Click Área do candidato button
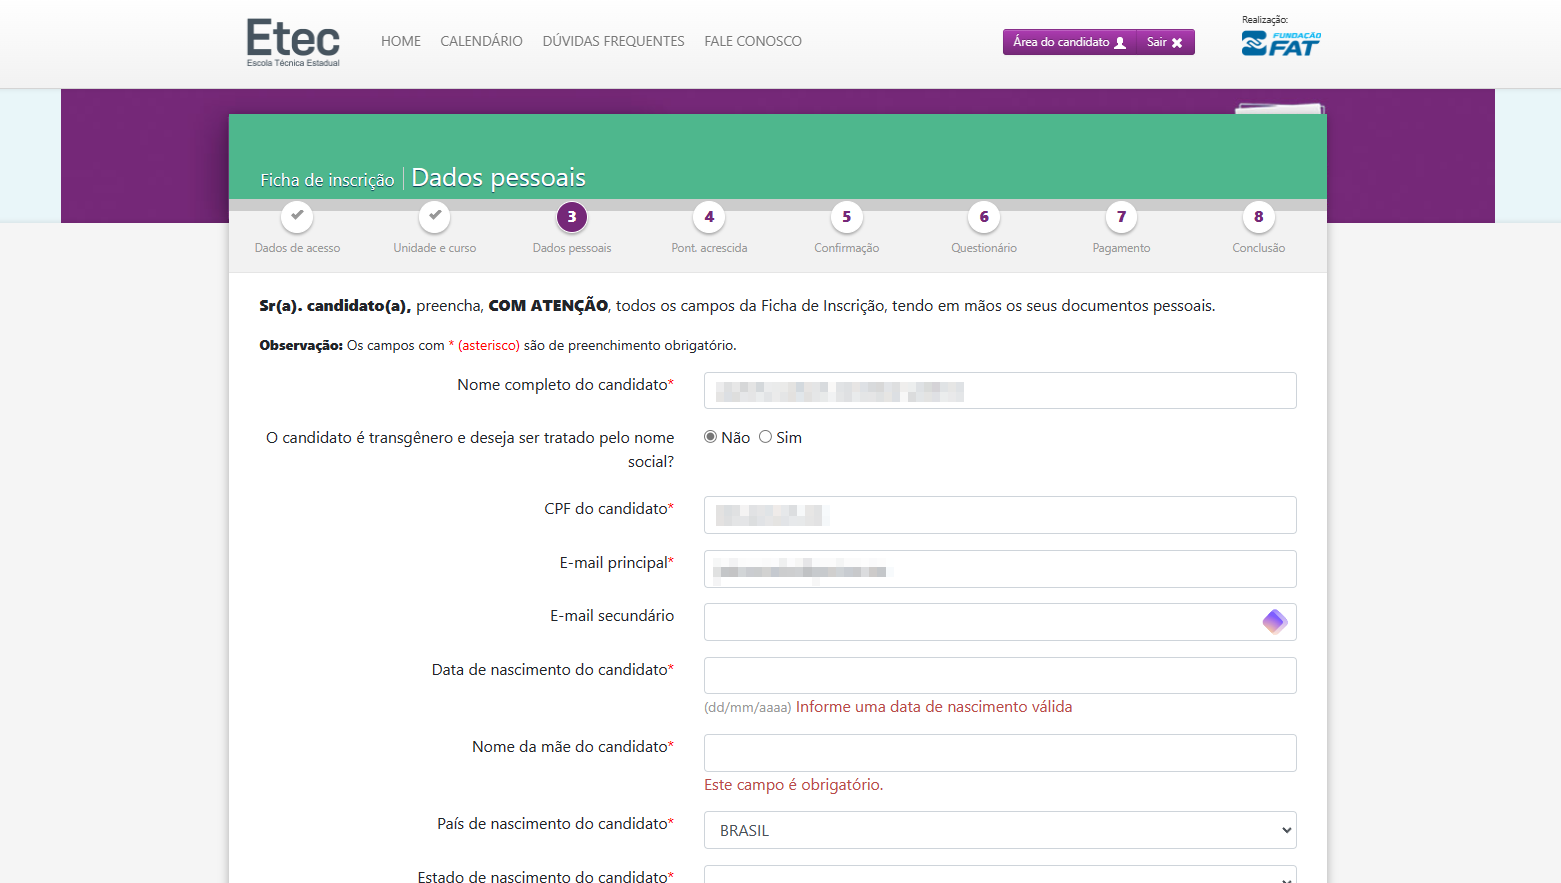The image size is (1561, 883). tap(1069, 42)
